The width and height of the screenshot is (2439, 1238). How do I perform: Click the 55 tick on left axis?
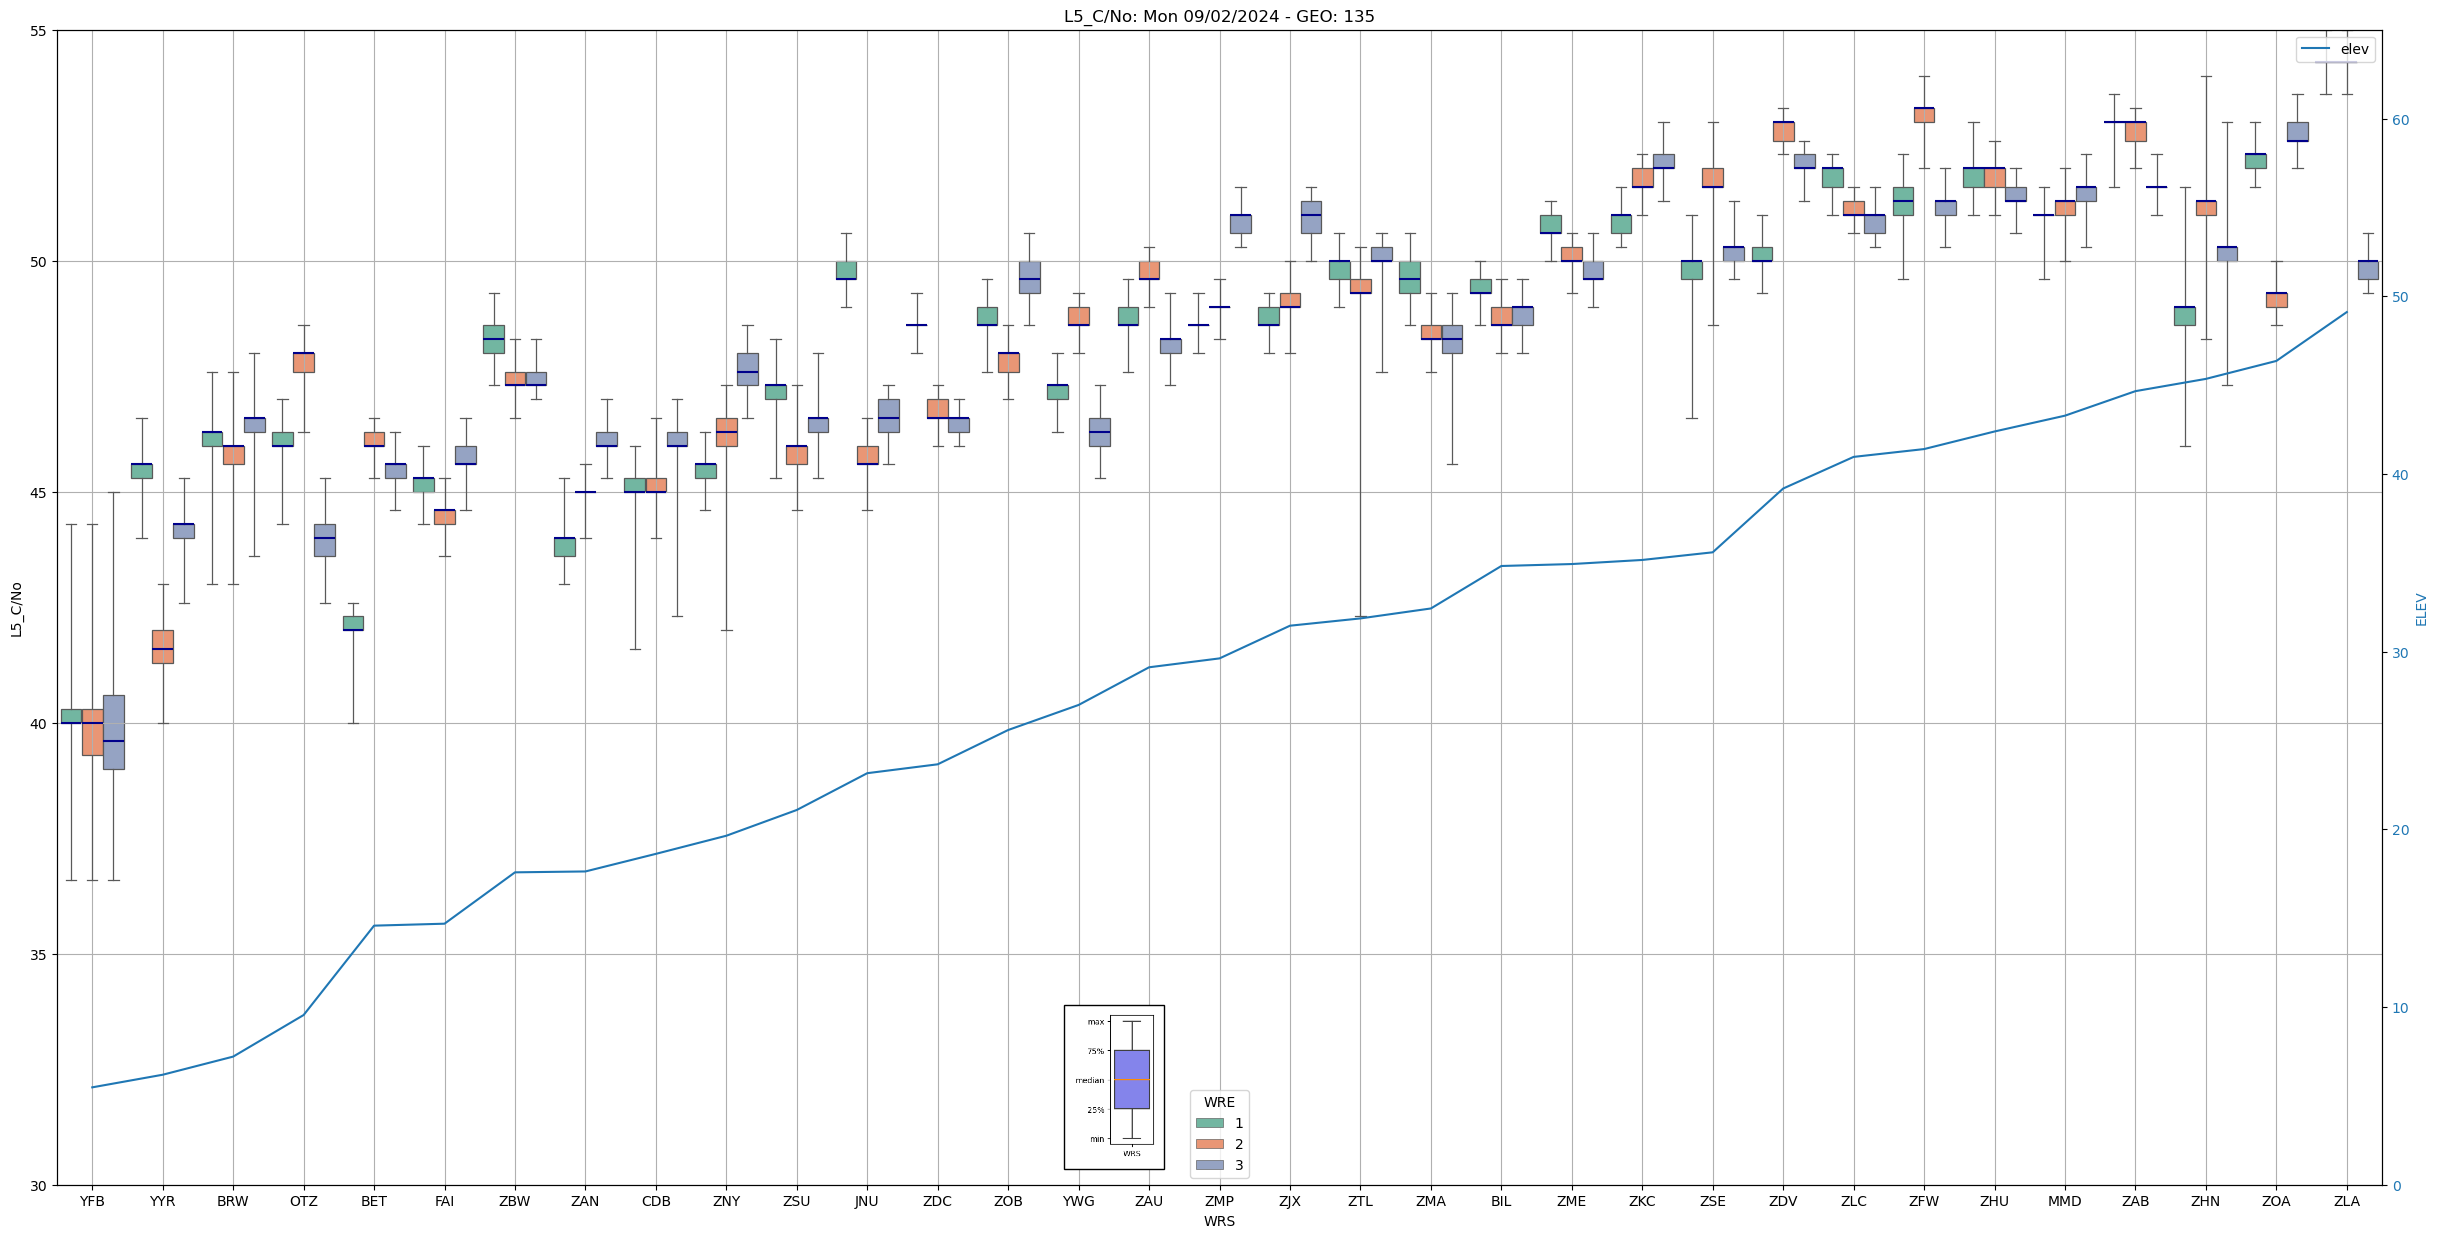(x=39, y=31)
